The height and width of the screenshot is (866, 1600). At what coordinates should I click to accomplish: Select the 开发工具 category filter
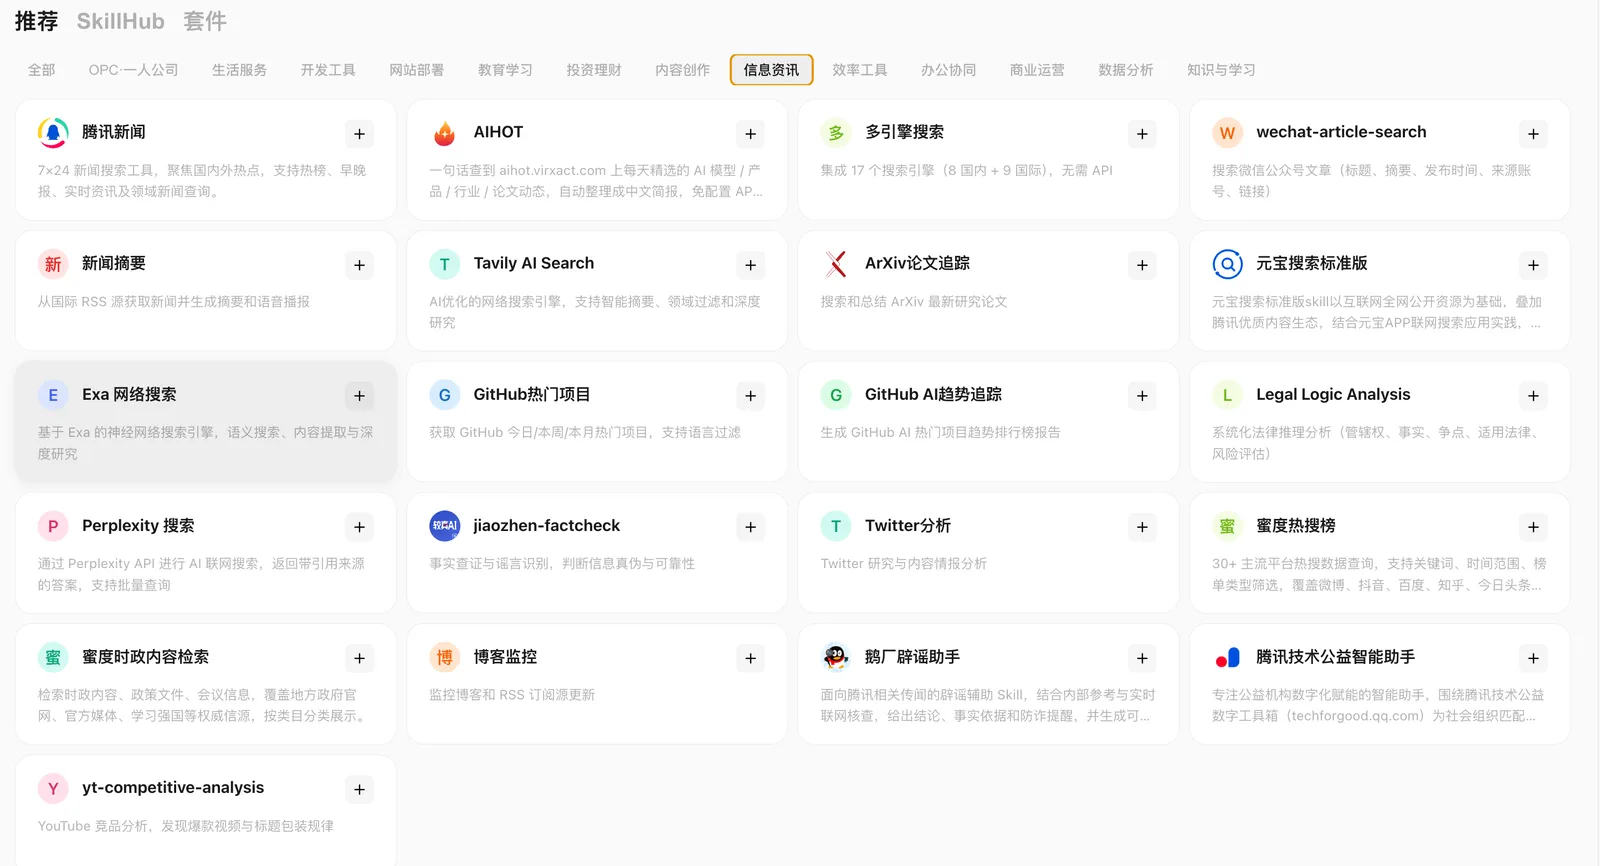pos(328,70)
